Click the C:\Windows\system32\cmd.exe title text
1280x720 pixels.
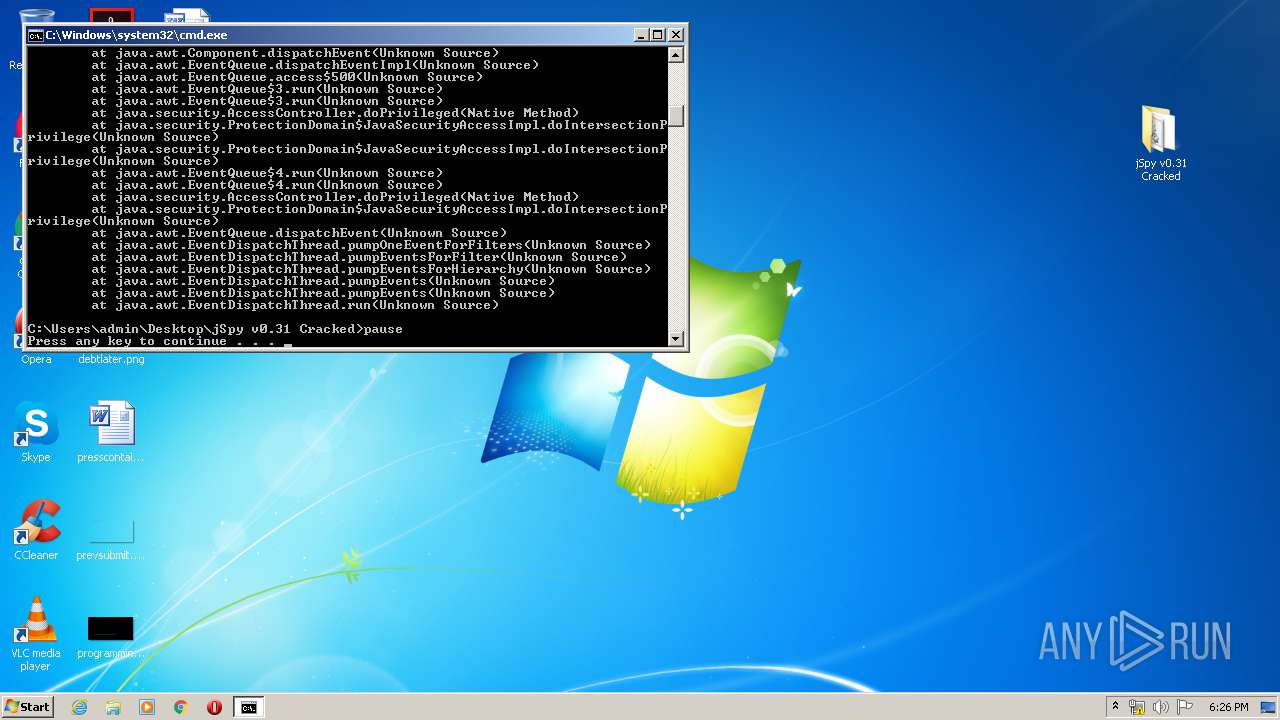pos(136,35)
